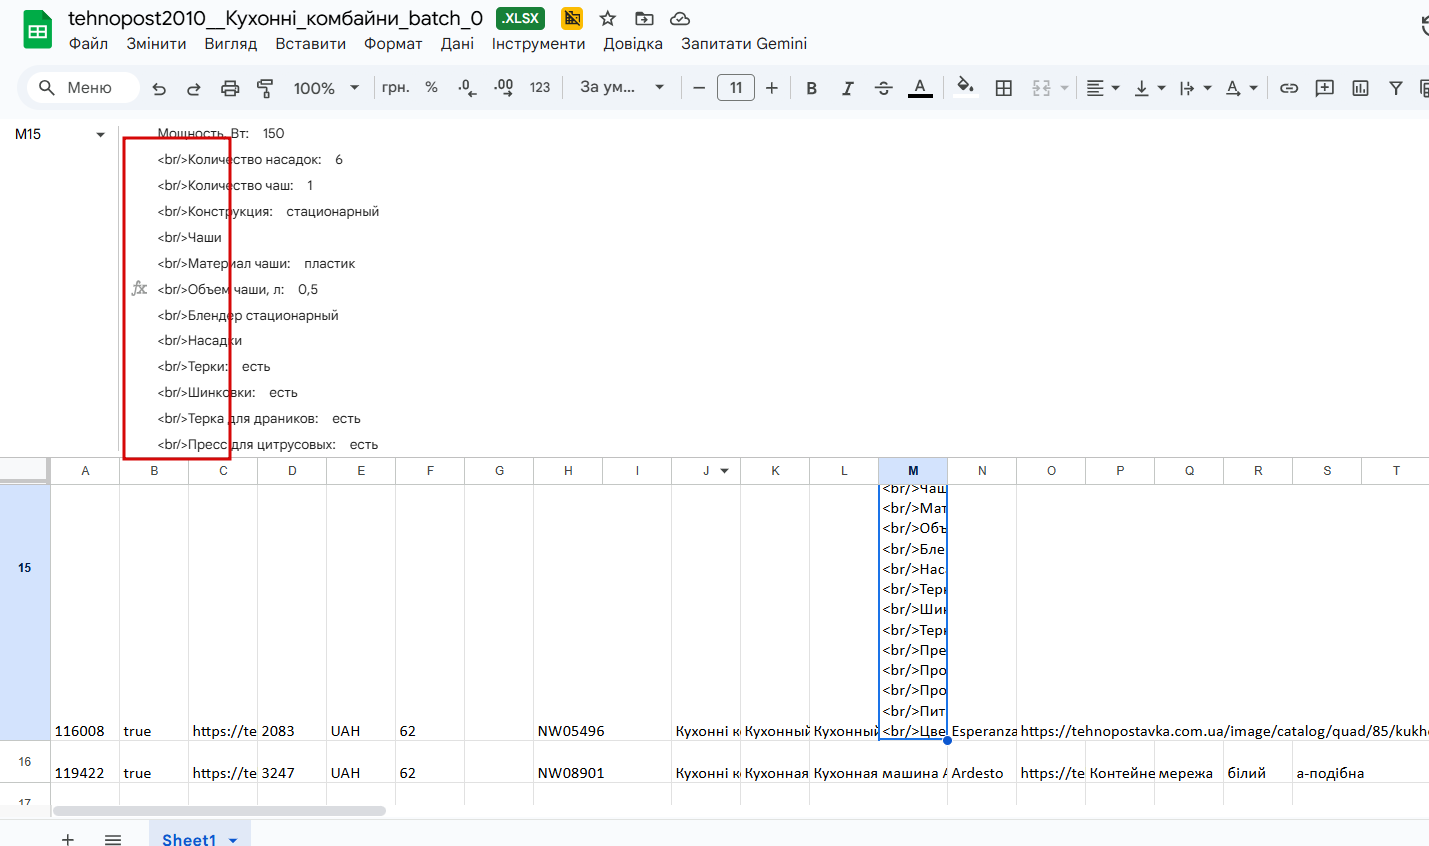Open the Інструменти menu
Screen dimensions: 1429x846
pos(538,44)
